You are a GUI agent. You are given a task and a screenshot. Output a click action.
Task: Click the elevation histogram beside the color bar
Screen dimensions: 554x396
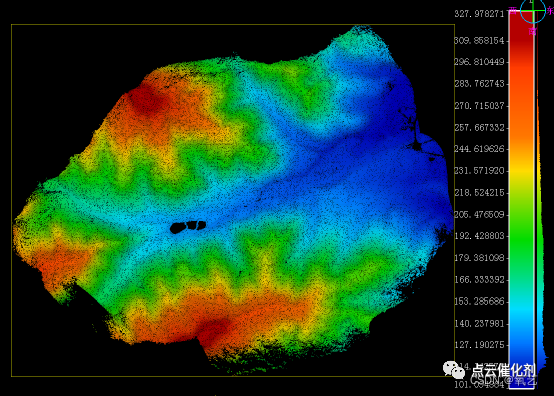tap(539, 230)
